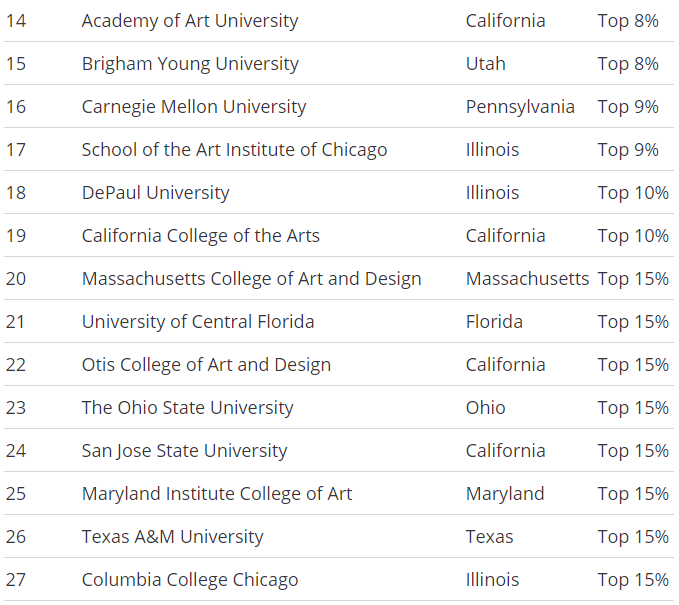
Task: Click Top 9% for Carnegie Mellon
Action: pyautogui.click(x=628, y=107)
